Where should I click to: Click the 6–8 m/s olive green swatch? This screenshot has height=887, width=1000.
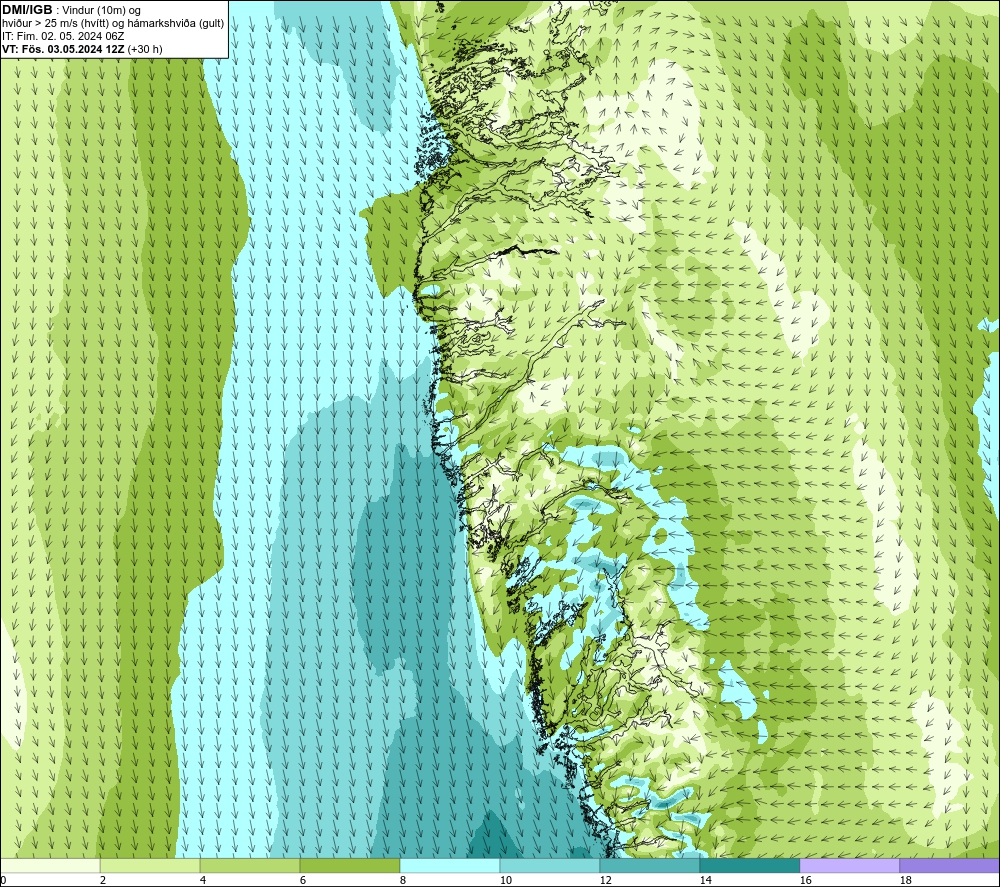tap(349, 865)
